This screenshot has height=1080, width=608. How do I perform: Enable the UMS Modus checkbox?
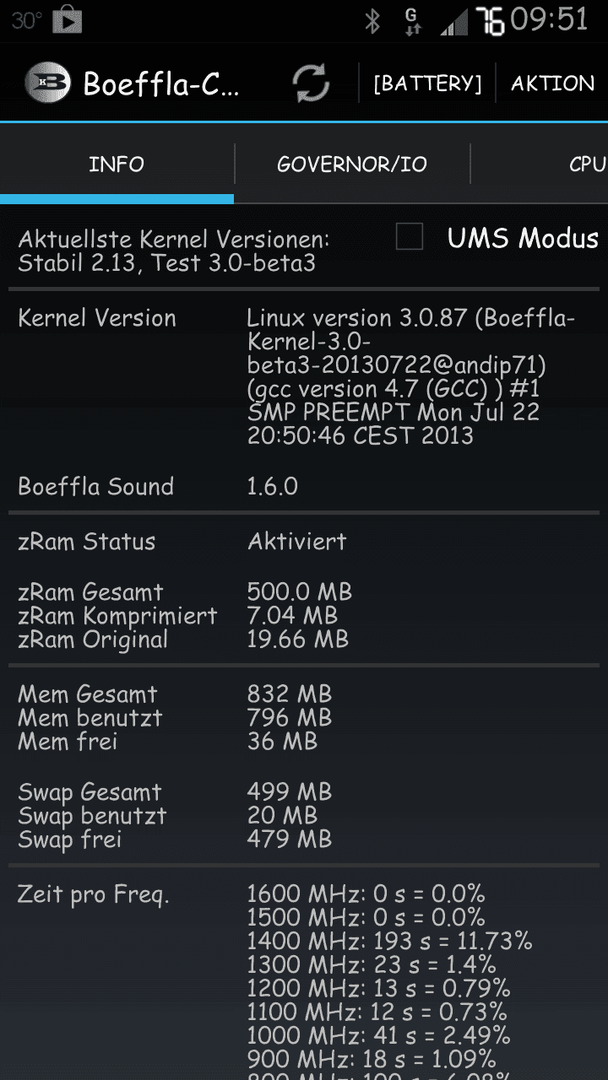point(409,237)
